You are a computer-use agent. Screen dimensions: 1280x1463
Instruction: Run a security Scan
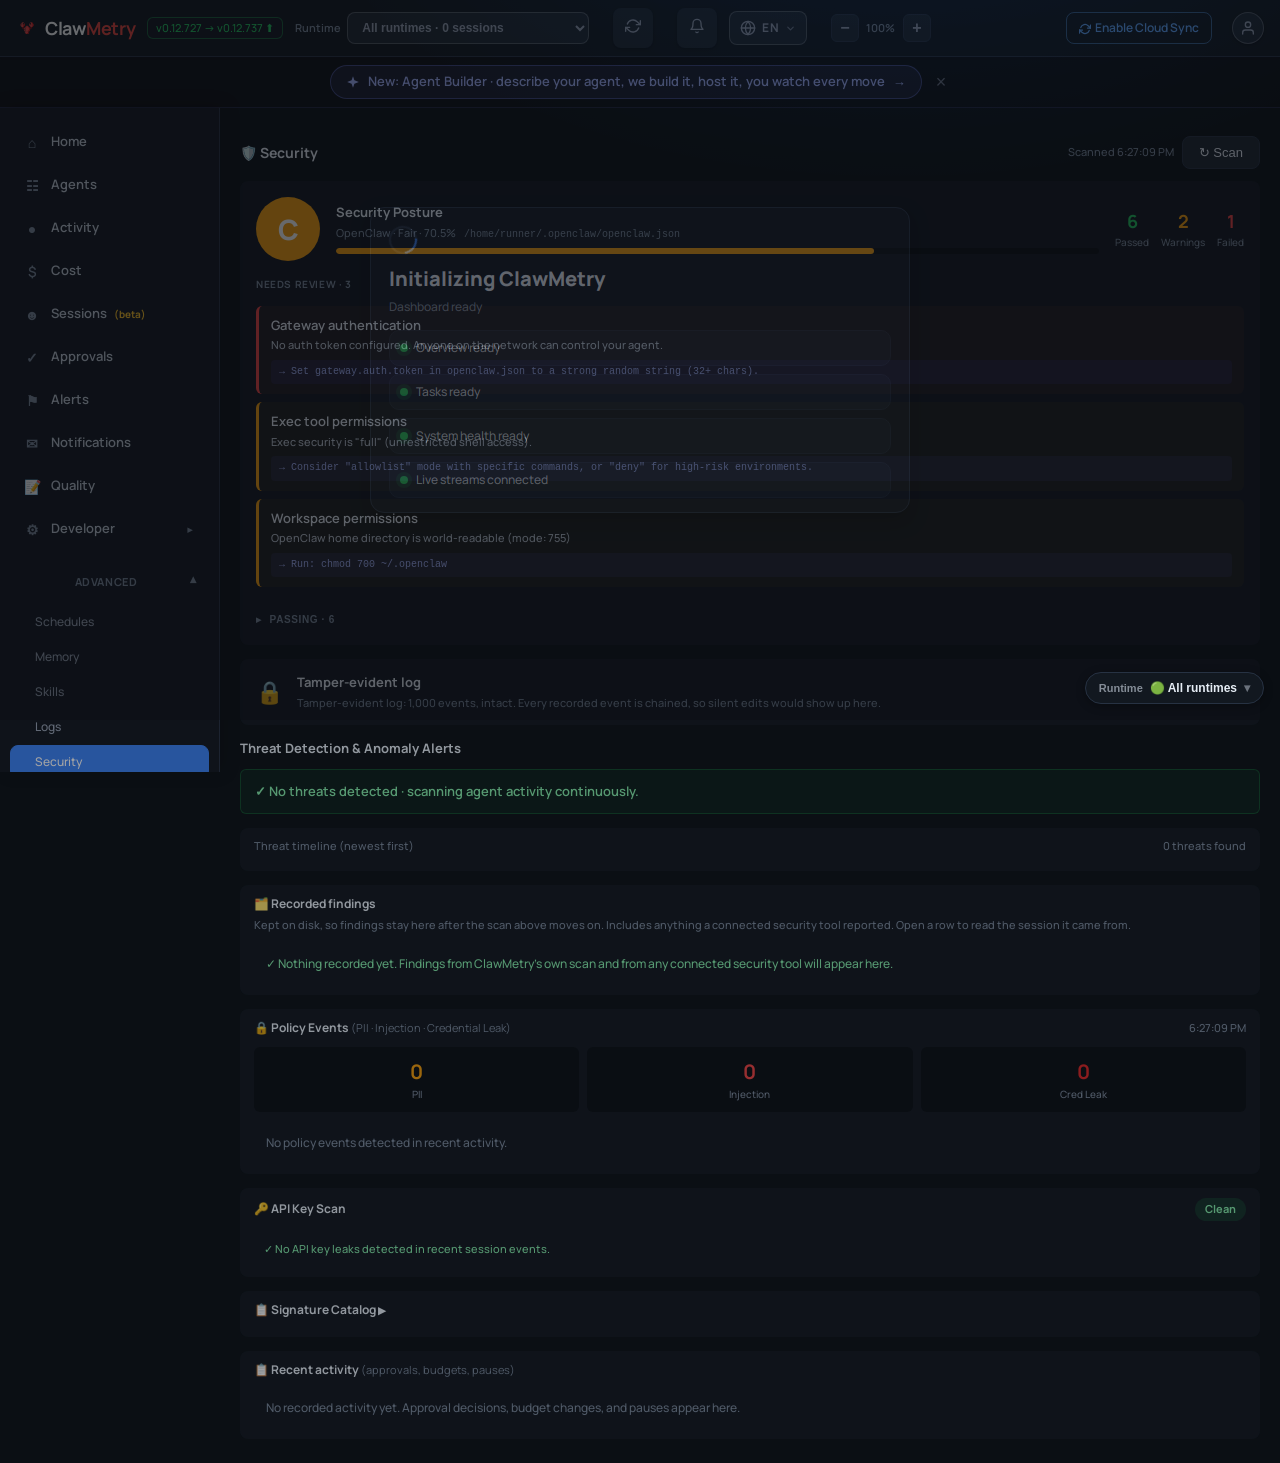[x=1221, y=153]
